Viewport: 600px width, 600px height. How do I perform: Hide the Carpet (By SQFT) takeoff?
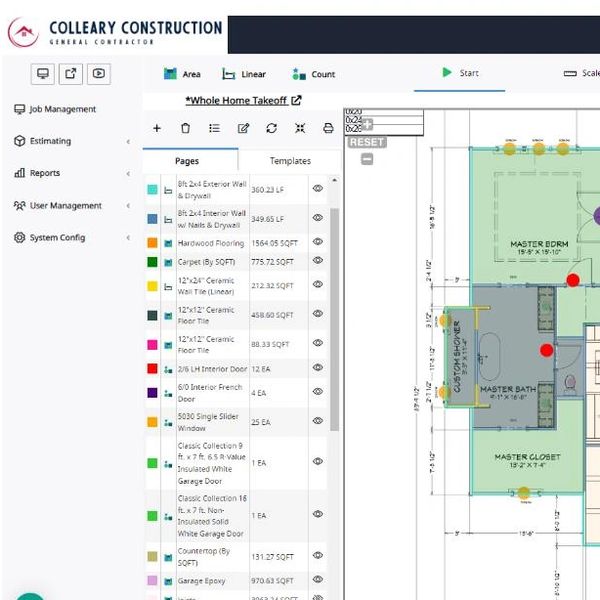click(x=318, y=260)
